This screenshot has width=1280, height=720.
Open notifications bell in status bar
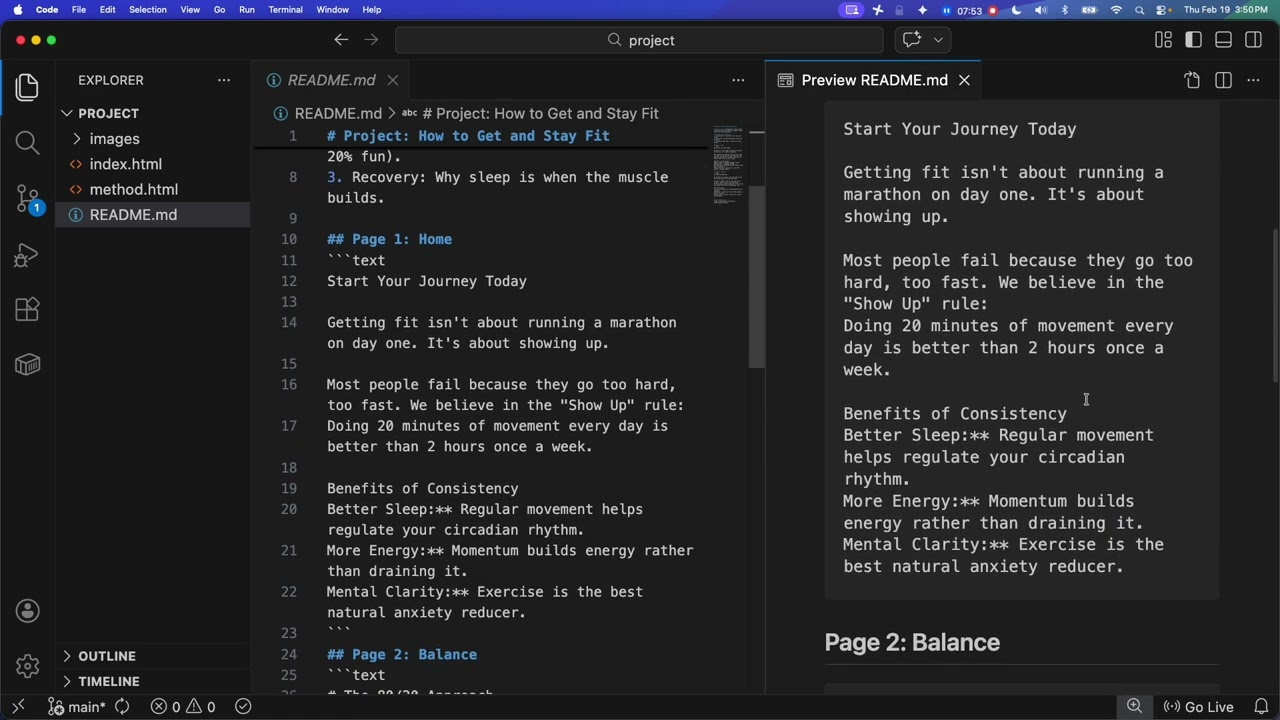tap(1261, 707)
